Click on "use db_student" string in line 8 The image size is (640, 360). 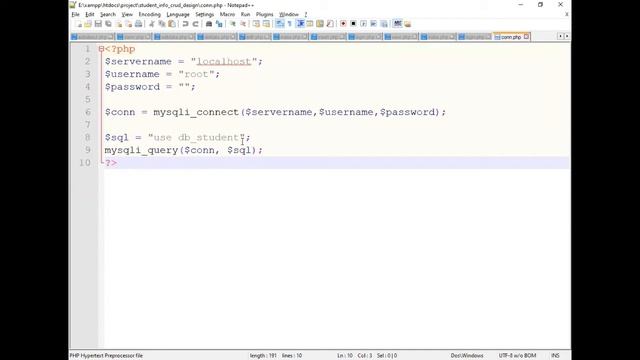tap(196, 137)
